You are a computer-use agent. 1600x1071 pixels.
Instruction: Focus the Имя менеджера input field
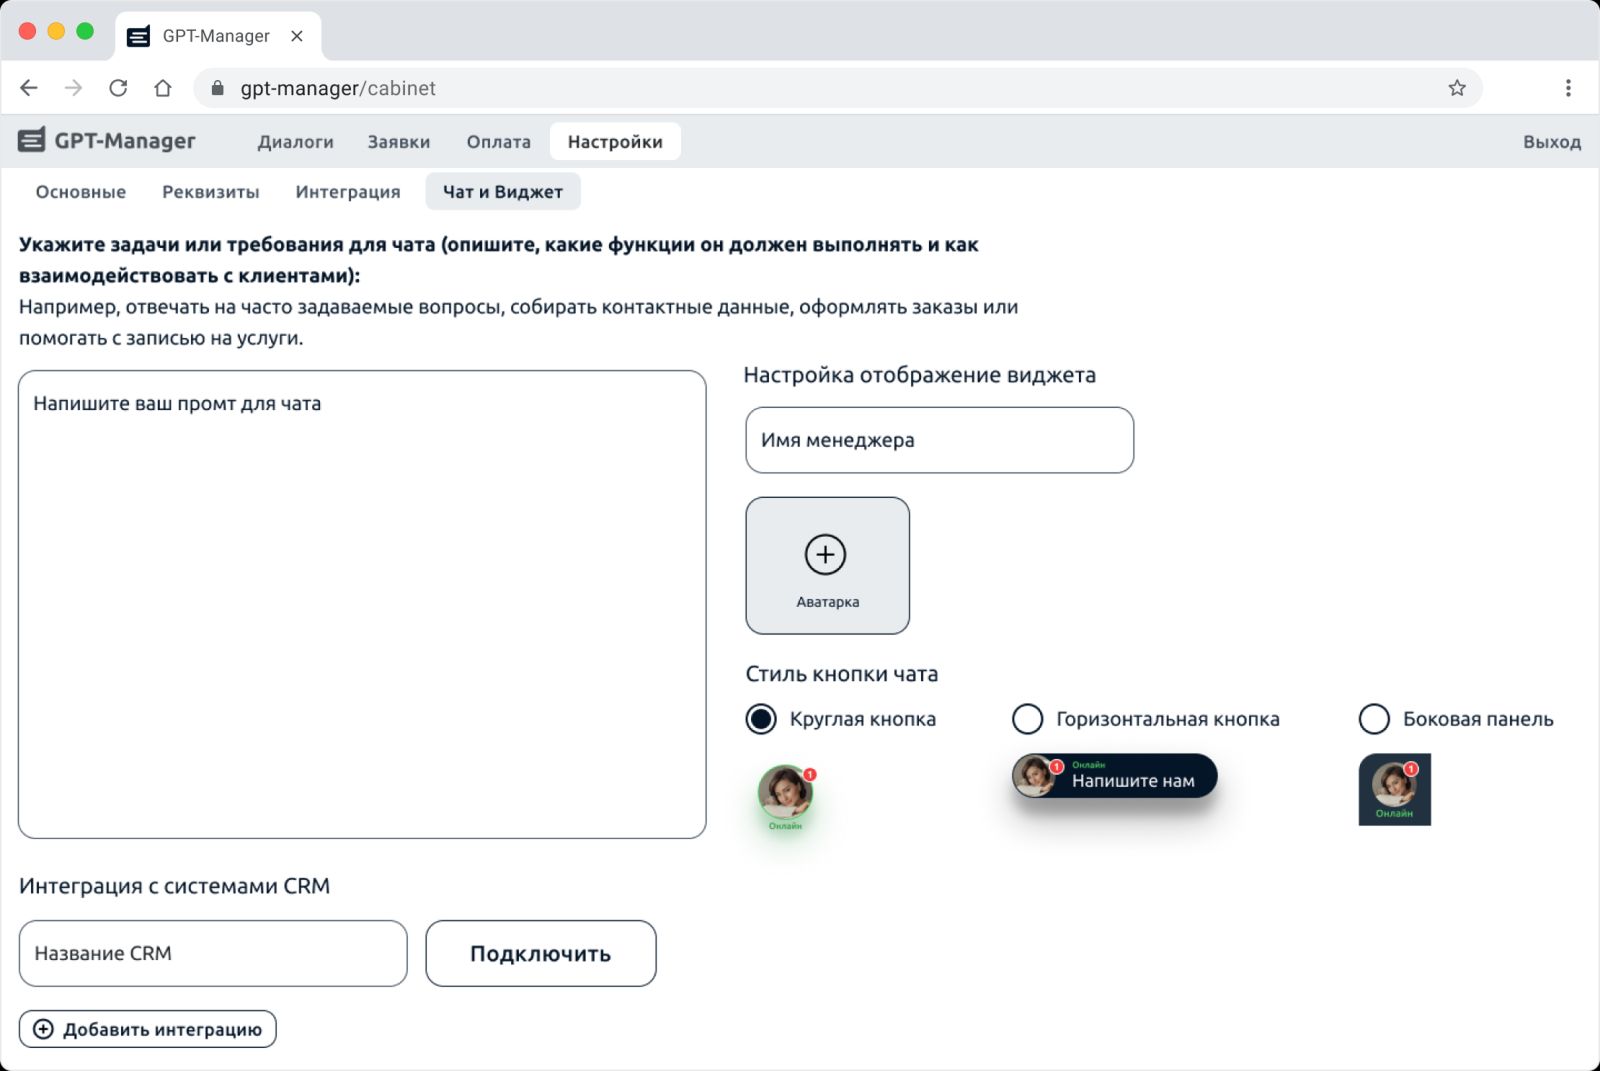click(x=939, y=440)
